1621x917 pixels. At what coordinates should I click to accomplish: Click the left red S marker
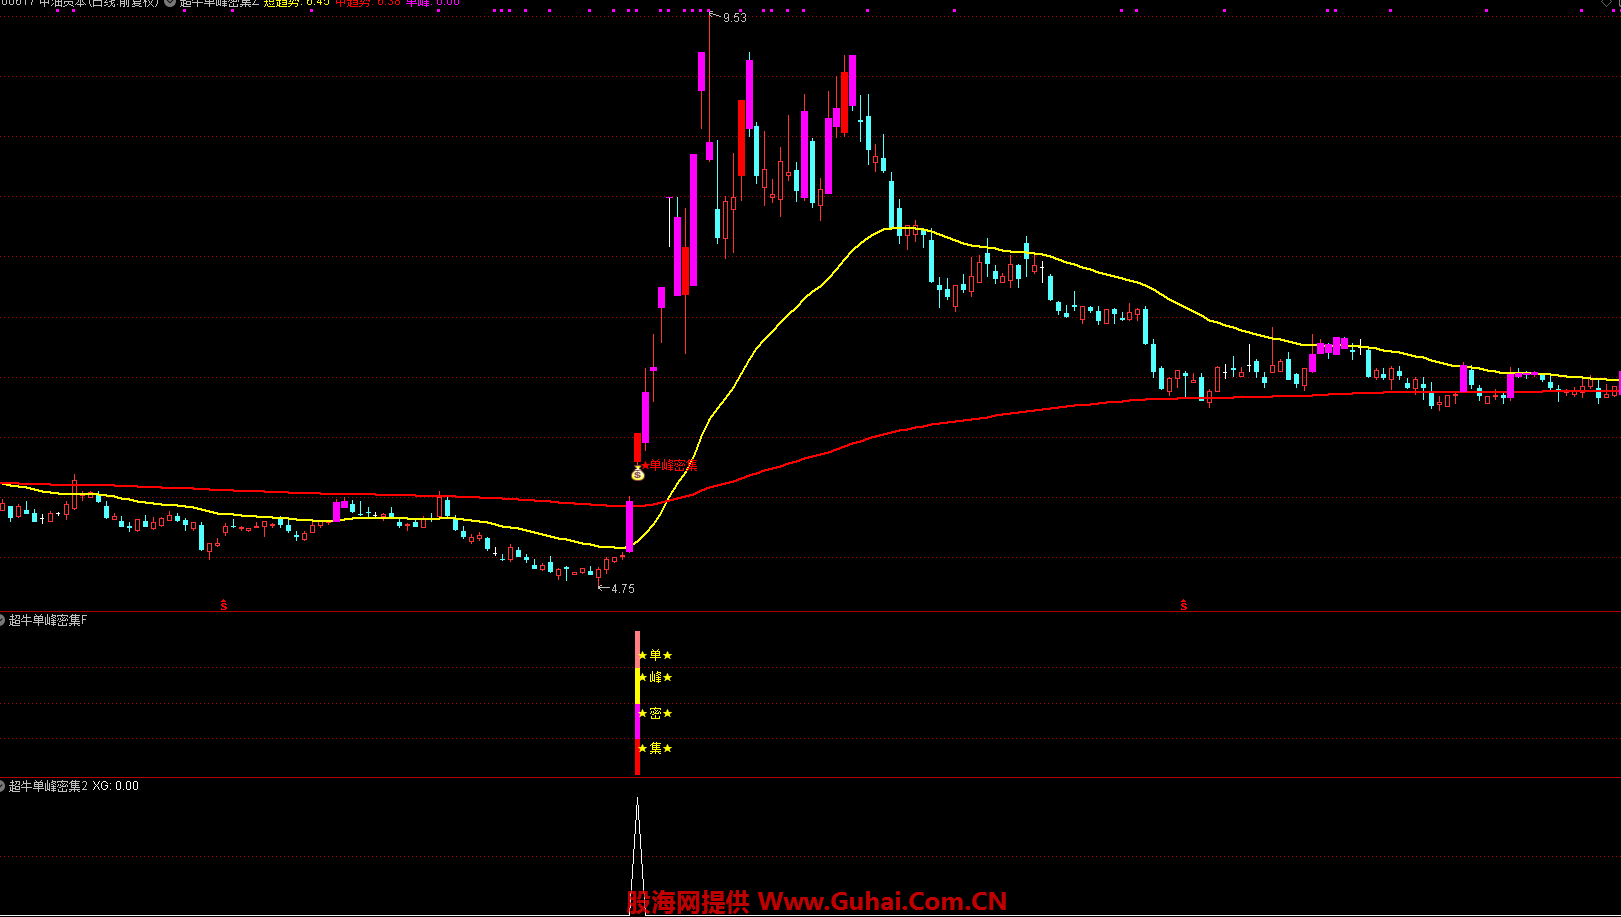pyautogui.click(x=224, y=605)
